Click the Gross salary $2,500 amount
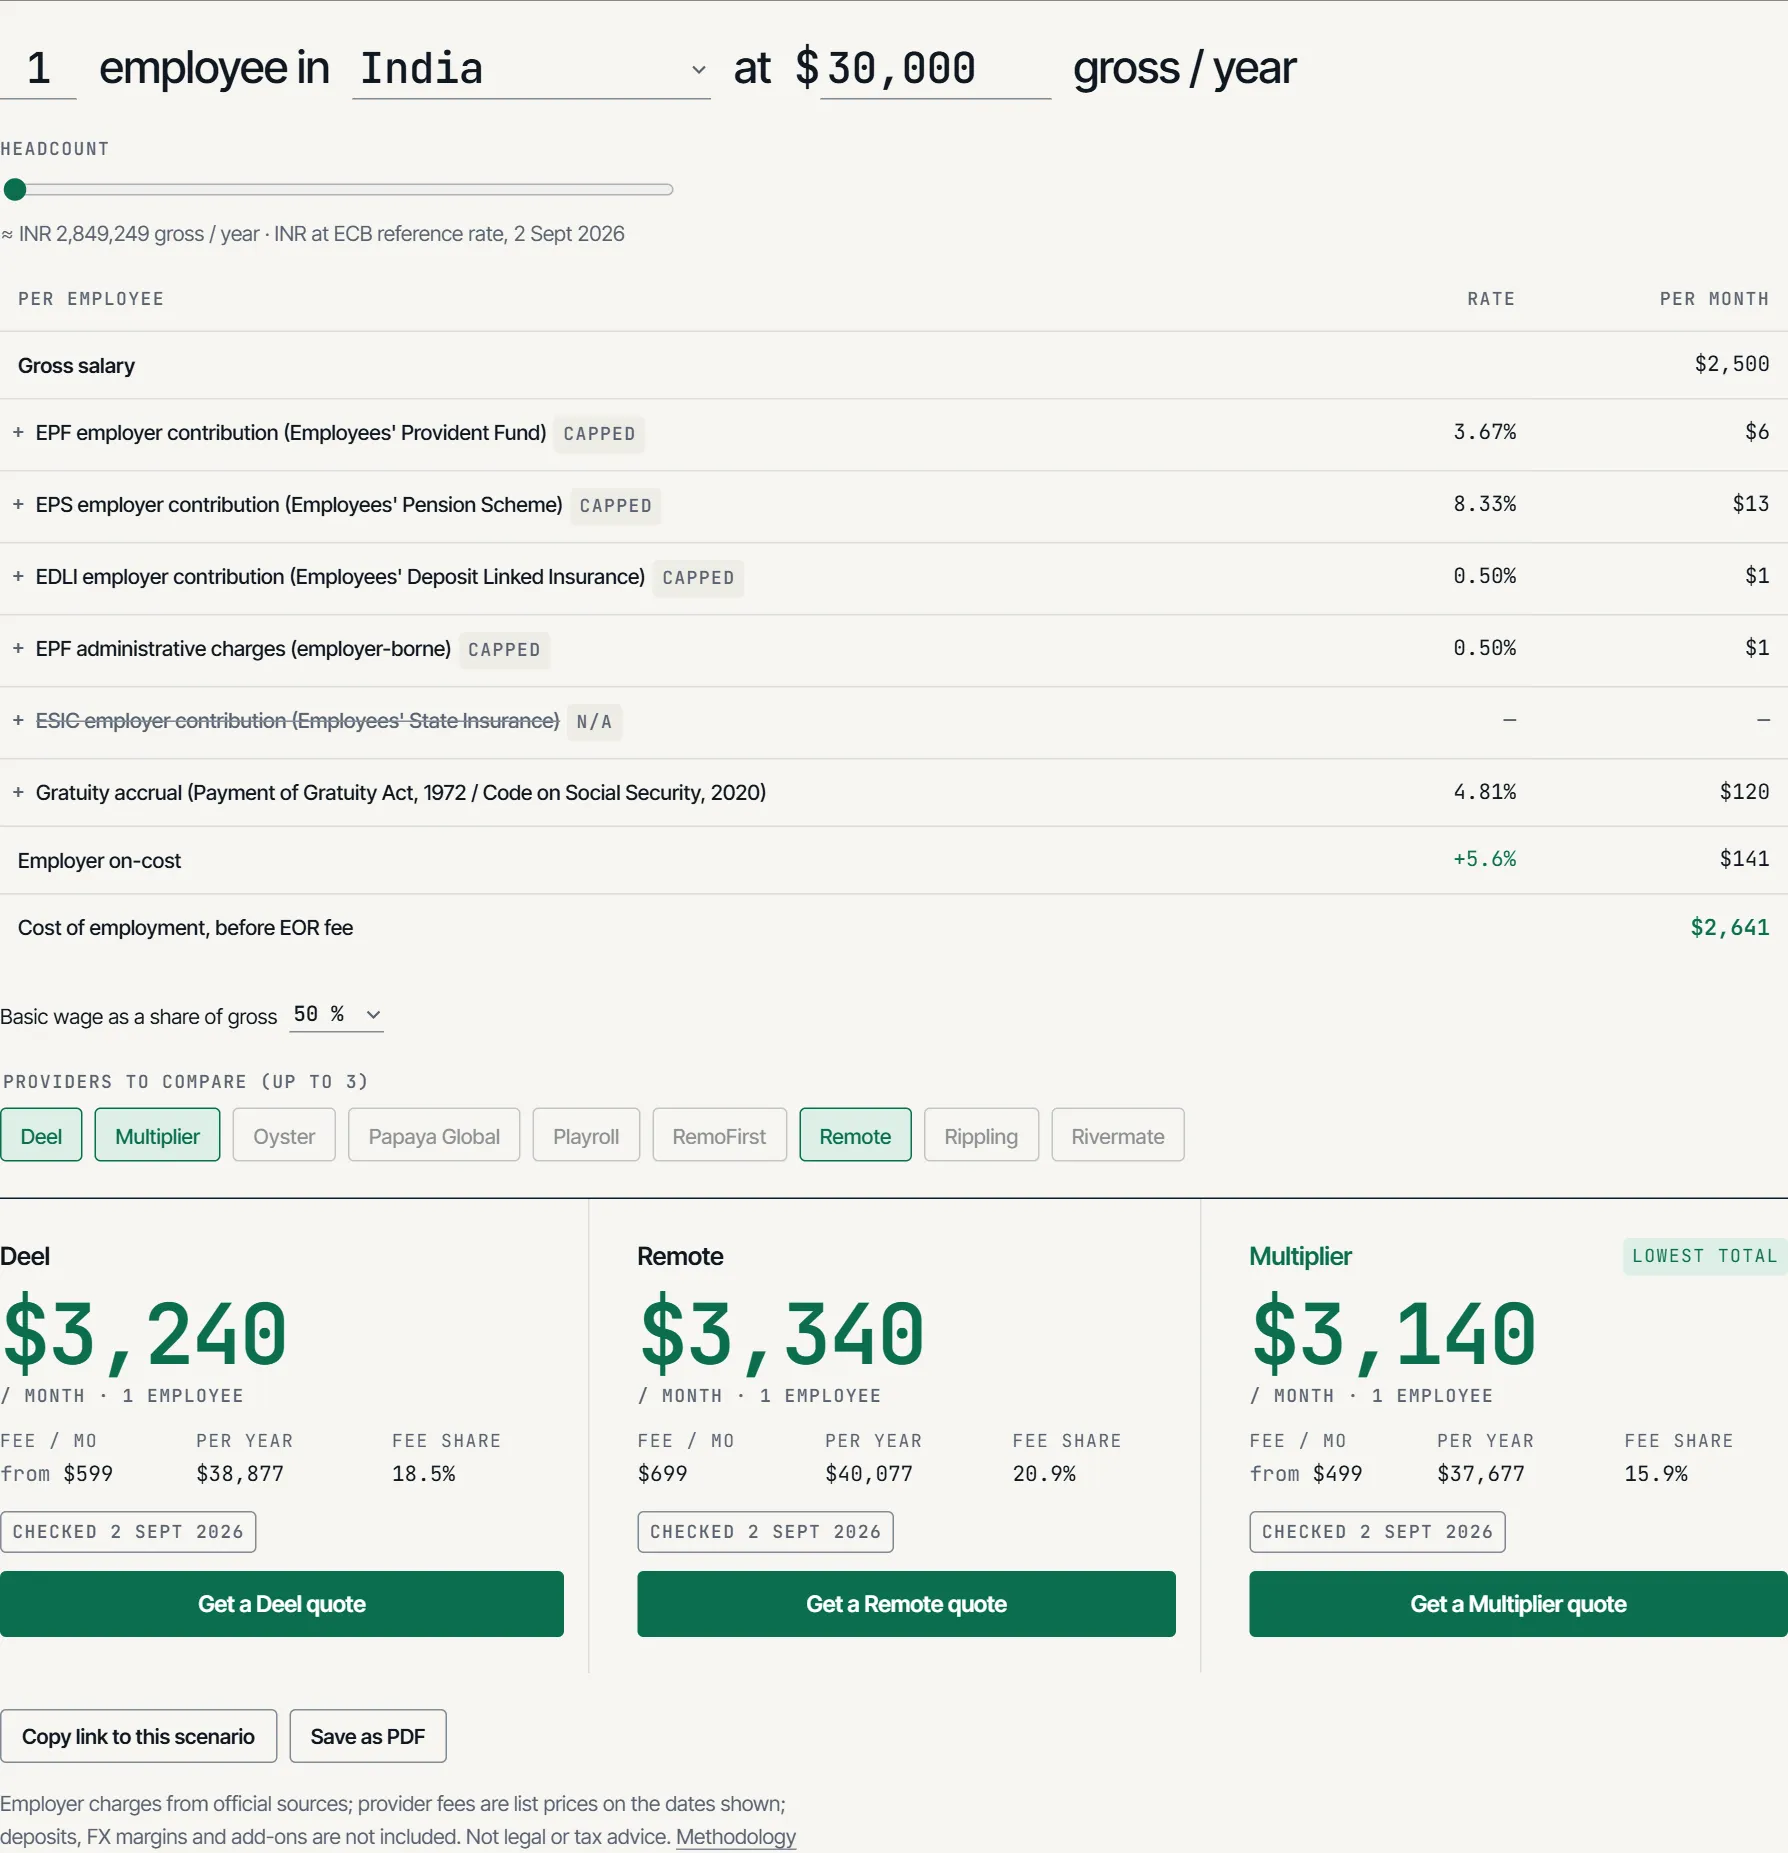 pyautogui.click(x=1732, y=364)
